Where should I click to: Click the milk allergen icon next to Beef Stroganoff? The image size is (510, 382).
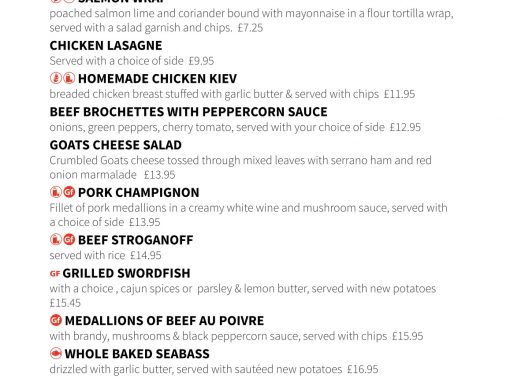(x=56, y=240)
